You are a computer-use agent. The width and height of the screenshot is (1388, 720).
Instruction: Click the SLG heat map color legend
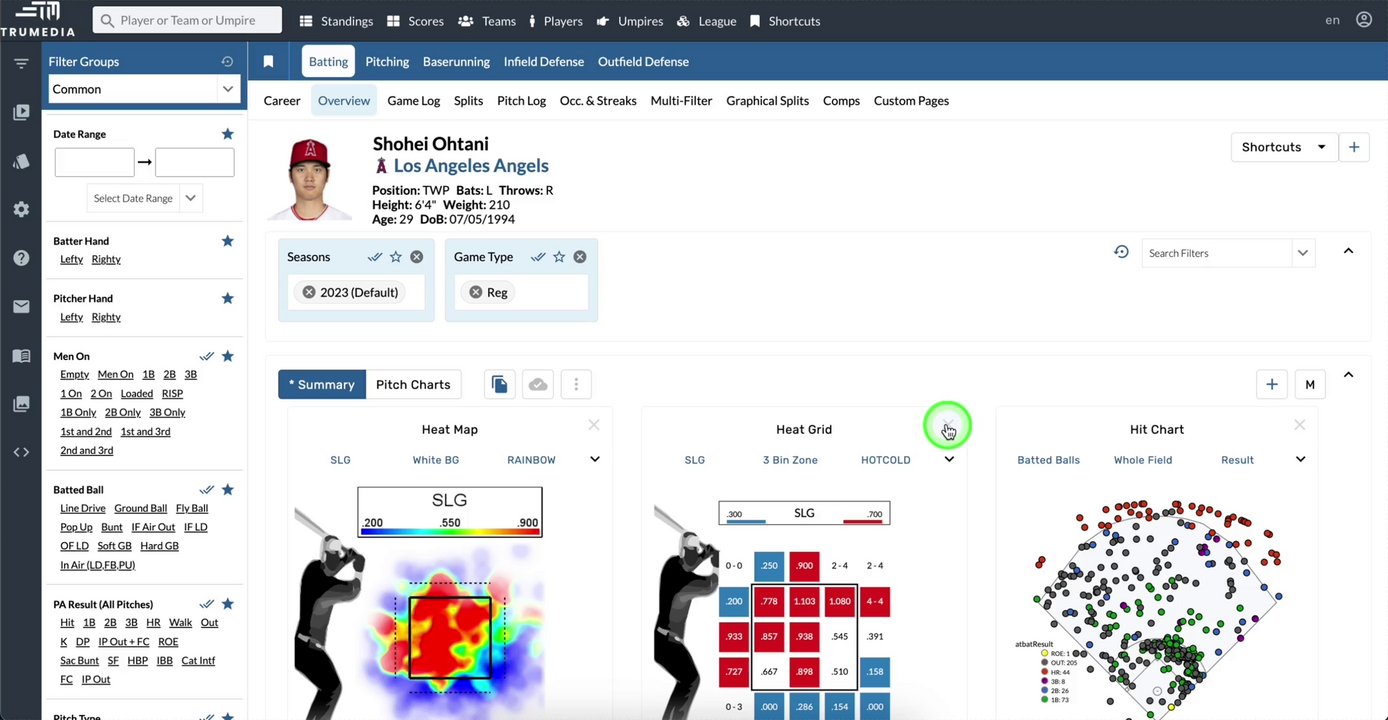[x=450, y=512]
